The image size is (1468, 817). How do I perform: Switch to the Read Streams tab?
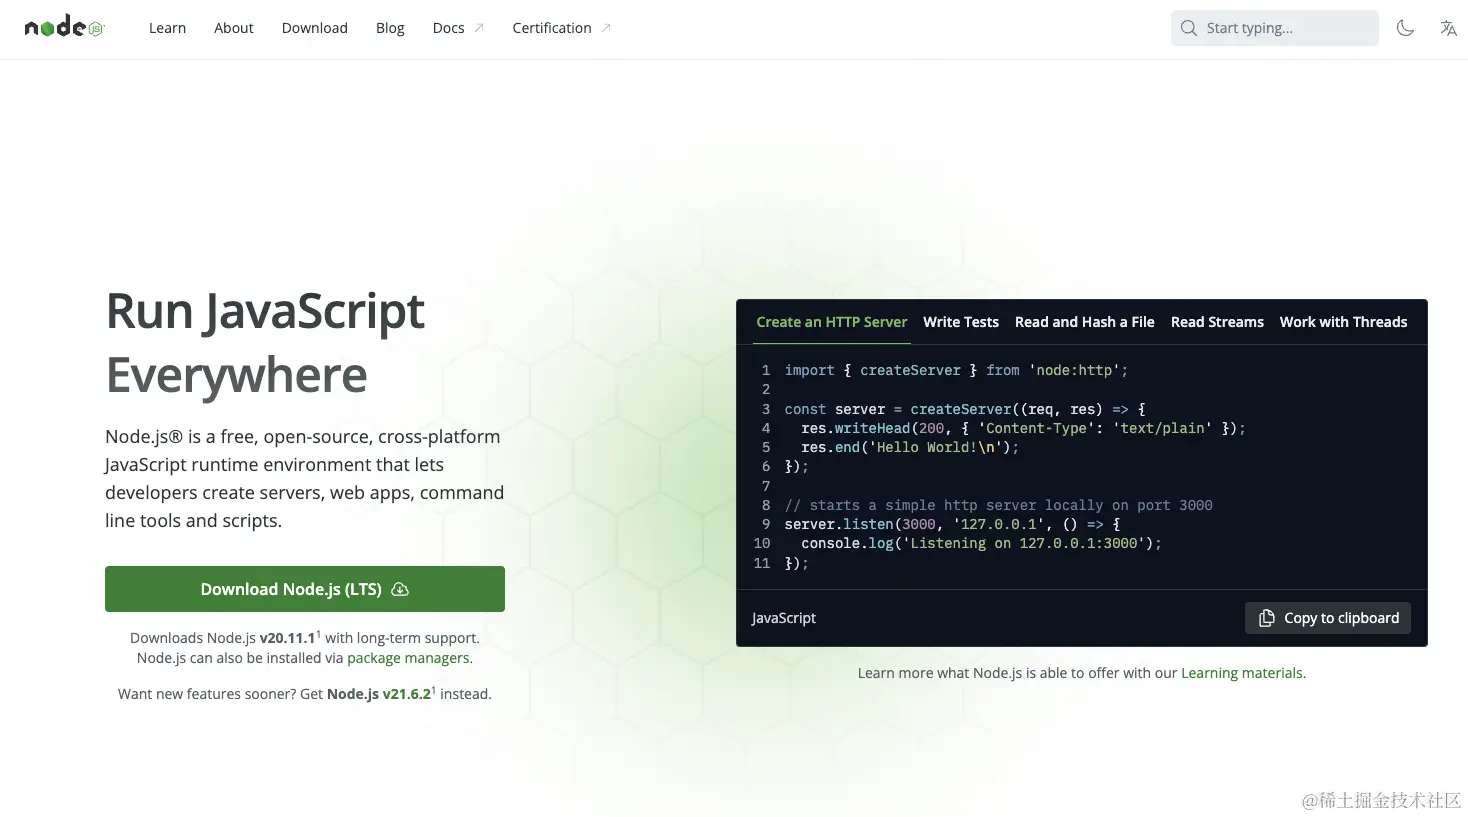[1217, 322]
